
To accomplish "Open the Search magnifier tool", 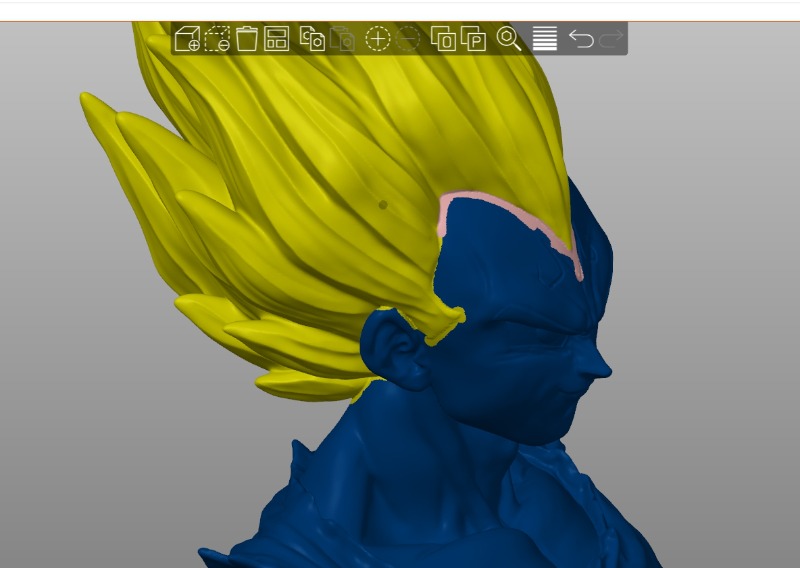I will [x=509, y=39].
